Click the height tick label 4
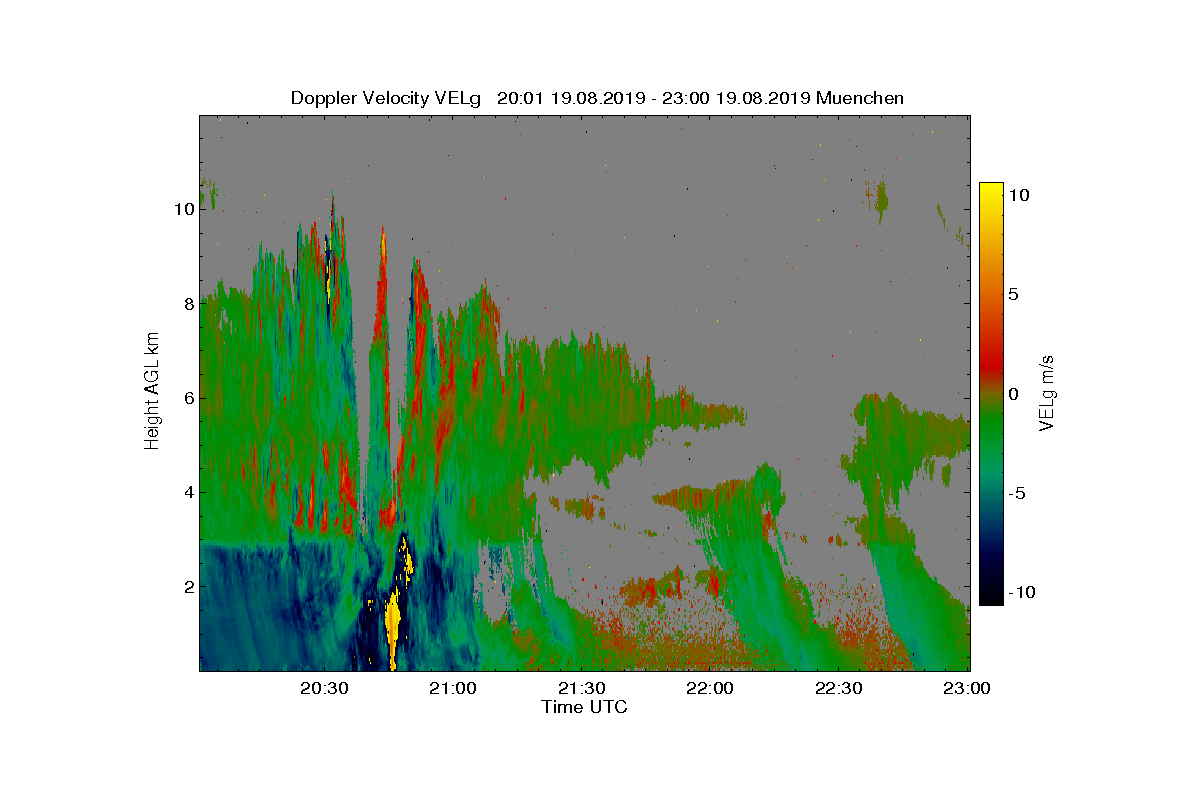This screenshot has height=800, width=1200. pos(188,492)
